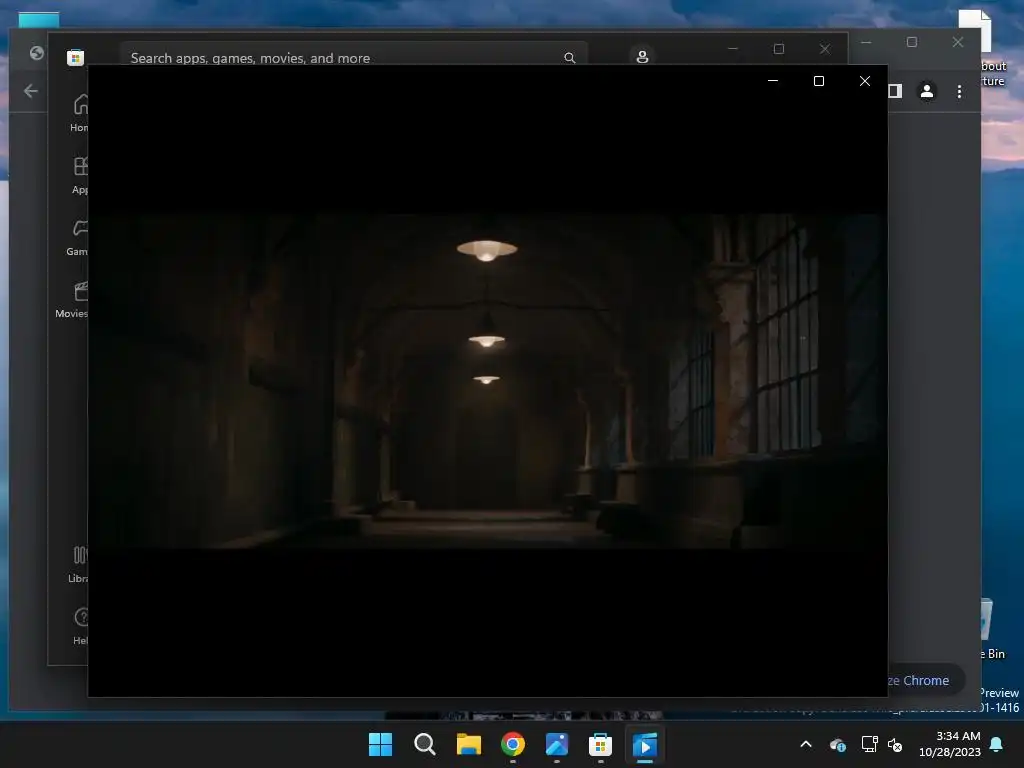Switch to Microsoft Store in taskbar
The height and width of the screenshot is (768, 1024).
[600, 744]
